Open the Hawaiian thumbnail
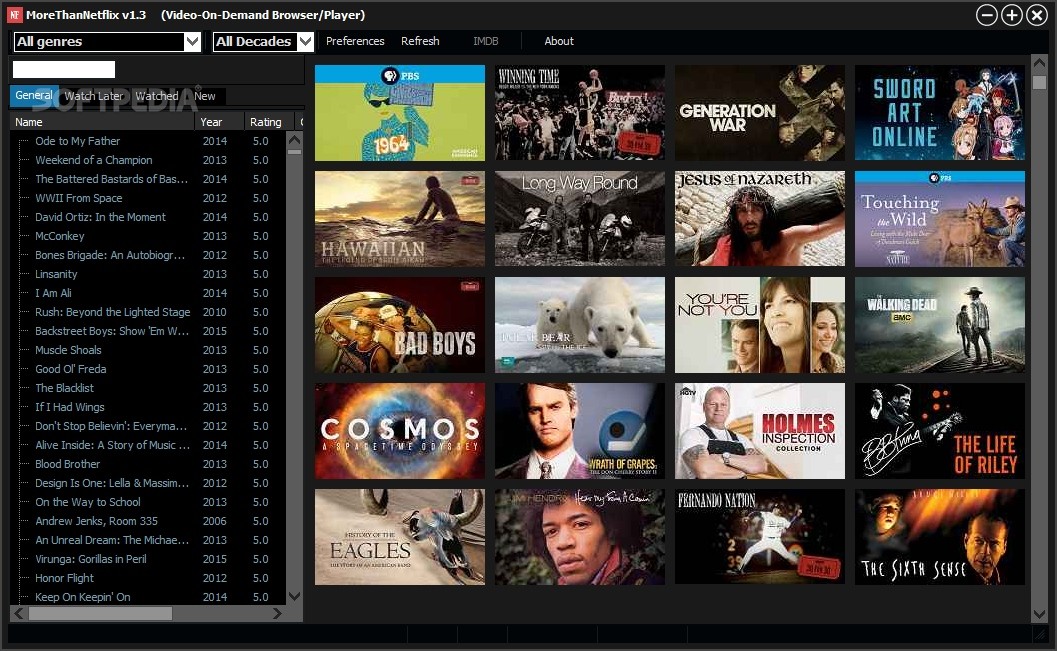 pos(400,218)
